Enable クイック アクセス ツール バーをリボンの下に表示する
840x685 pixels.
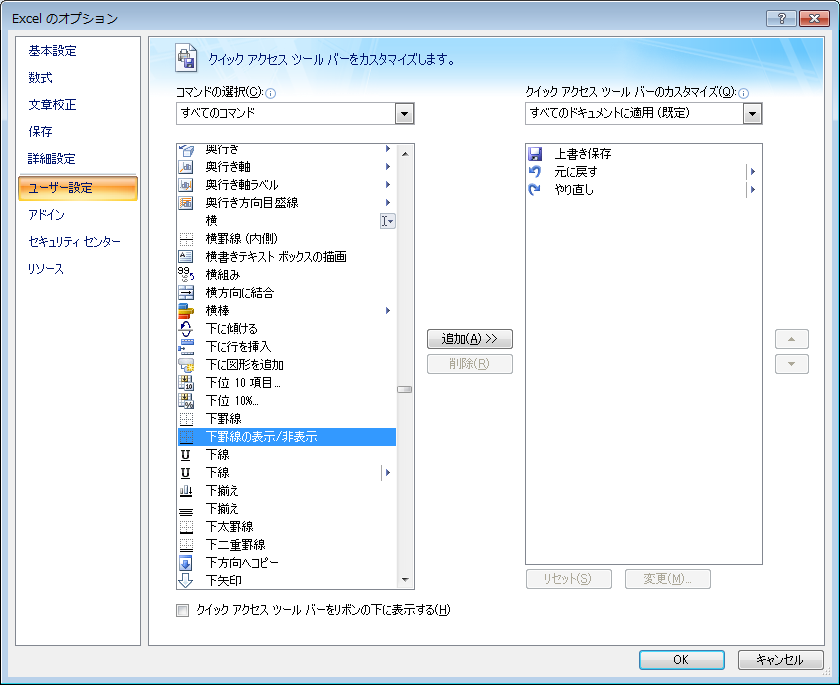point(182,608)
